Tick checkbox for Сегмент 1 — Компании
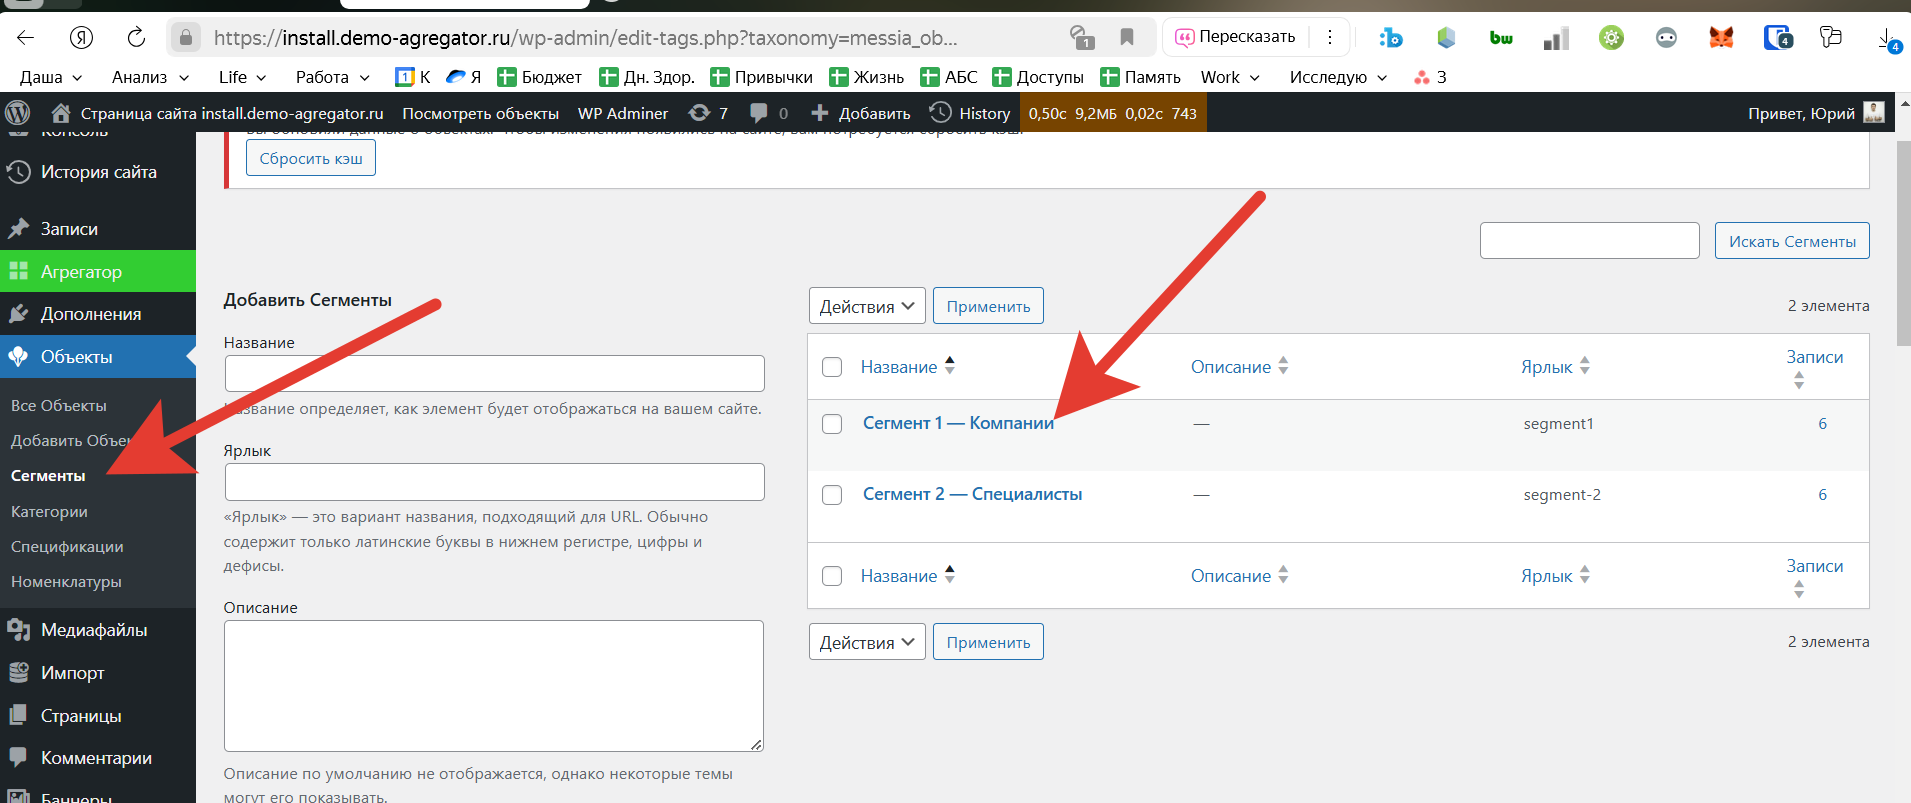The image size is (1911, 803). point(832,424)
